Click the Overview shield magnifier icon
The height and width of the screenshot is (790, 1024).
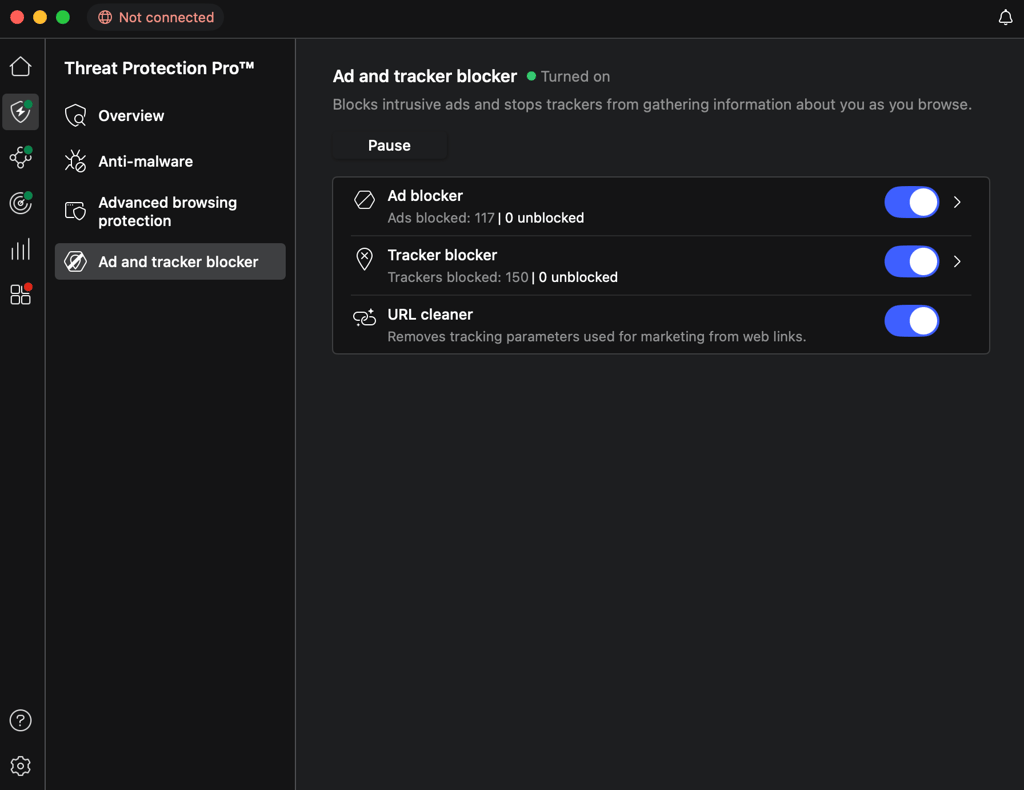[x=76, y=116]
